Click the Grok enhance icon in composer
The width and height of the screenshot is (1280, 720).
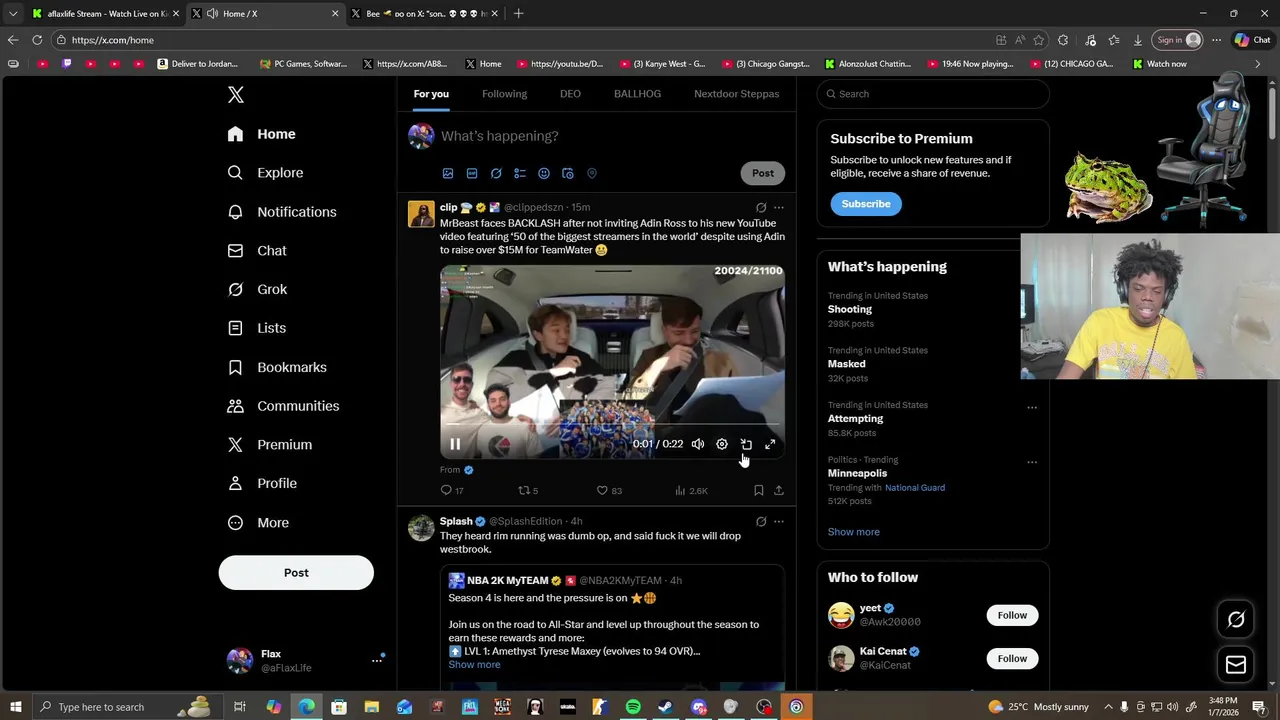(x=496, y=173)
